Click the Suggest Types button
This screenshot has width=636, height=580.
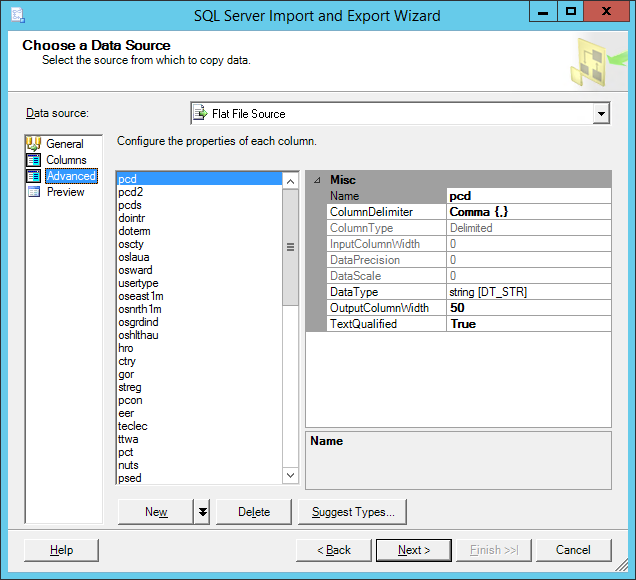coord(352,512)
